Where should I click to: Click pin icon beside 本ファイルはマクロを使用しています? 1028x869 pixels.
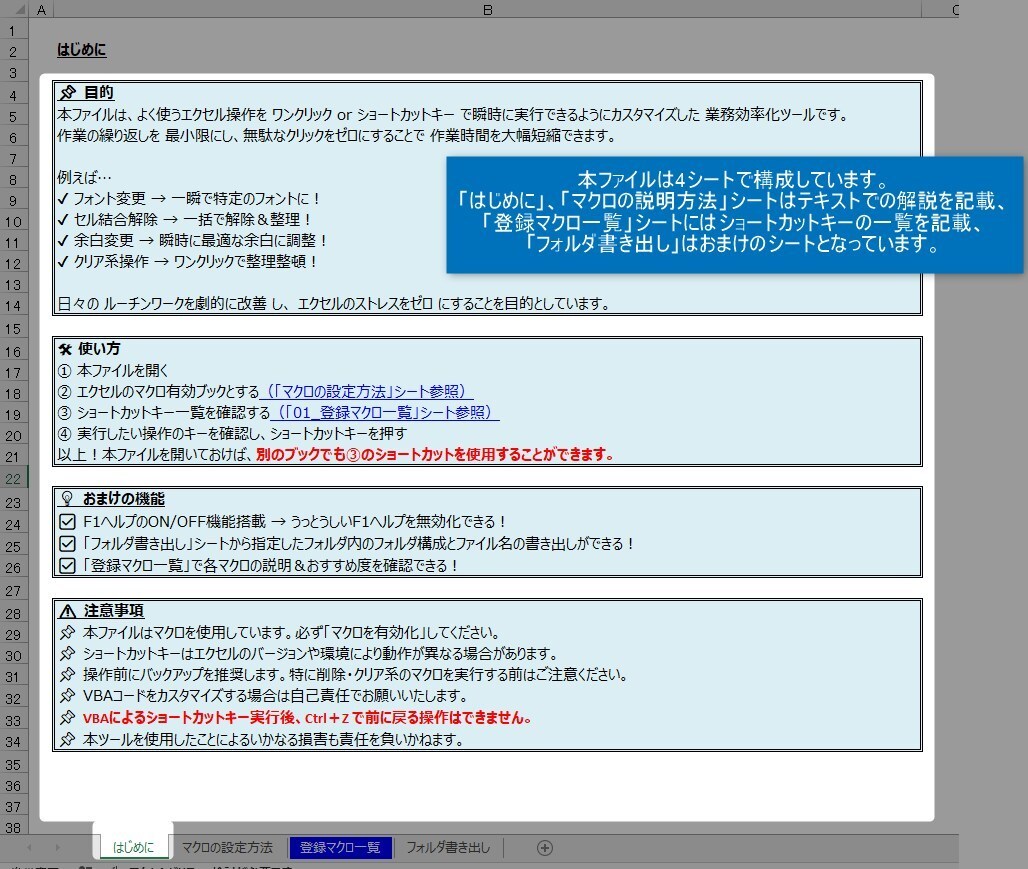(x=67, y=632)
